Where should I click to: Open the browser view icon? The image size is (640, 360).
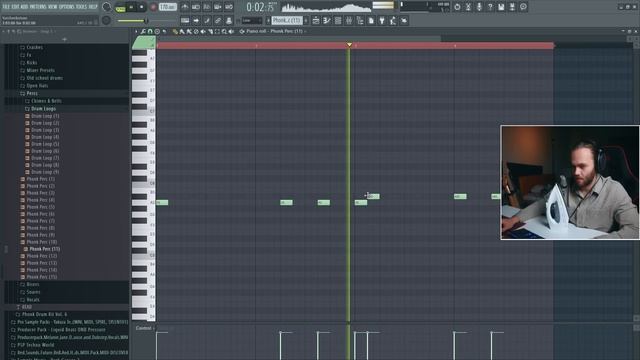(360, 20)
